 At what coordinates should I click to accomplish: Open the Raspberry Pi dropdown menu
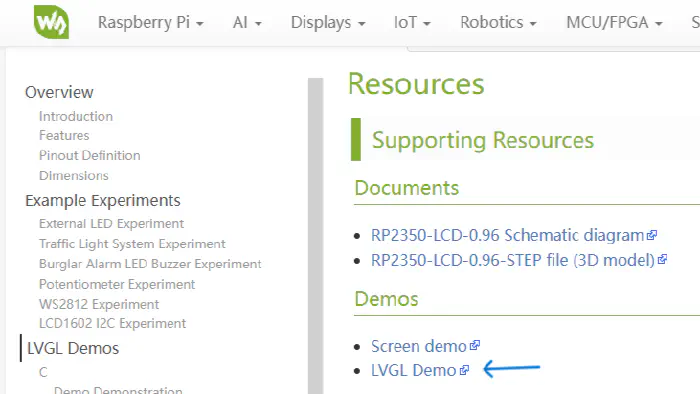tap(150, 22)
